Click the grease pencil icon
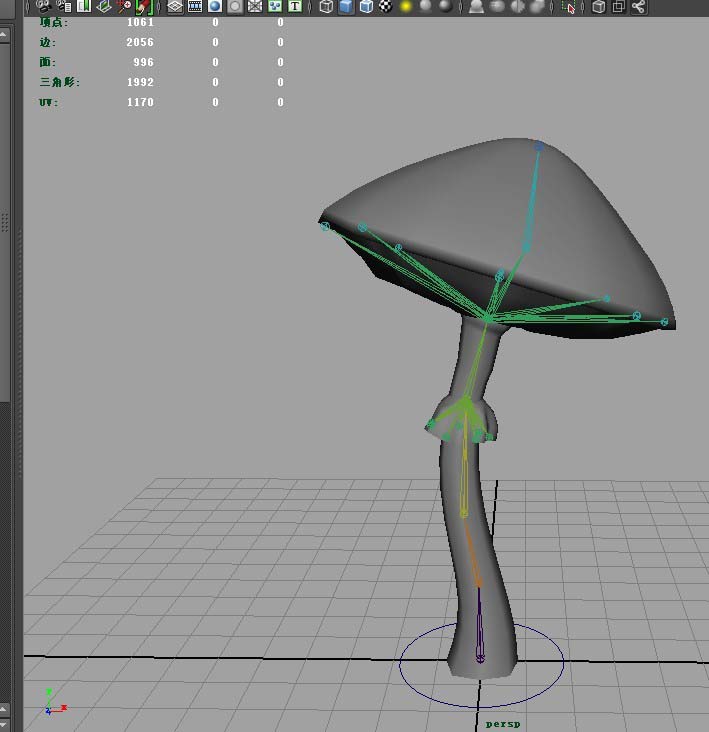 pos(144,6)
